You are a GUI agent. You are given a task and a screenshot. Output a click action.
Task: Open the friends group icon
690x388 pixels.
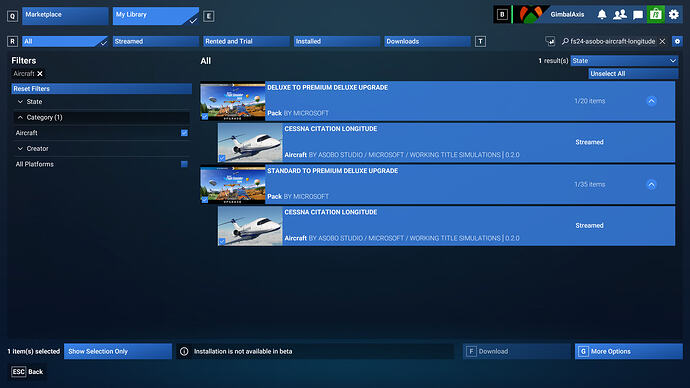pyautogui.click(x=620, y=15)
